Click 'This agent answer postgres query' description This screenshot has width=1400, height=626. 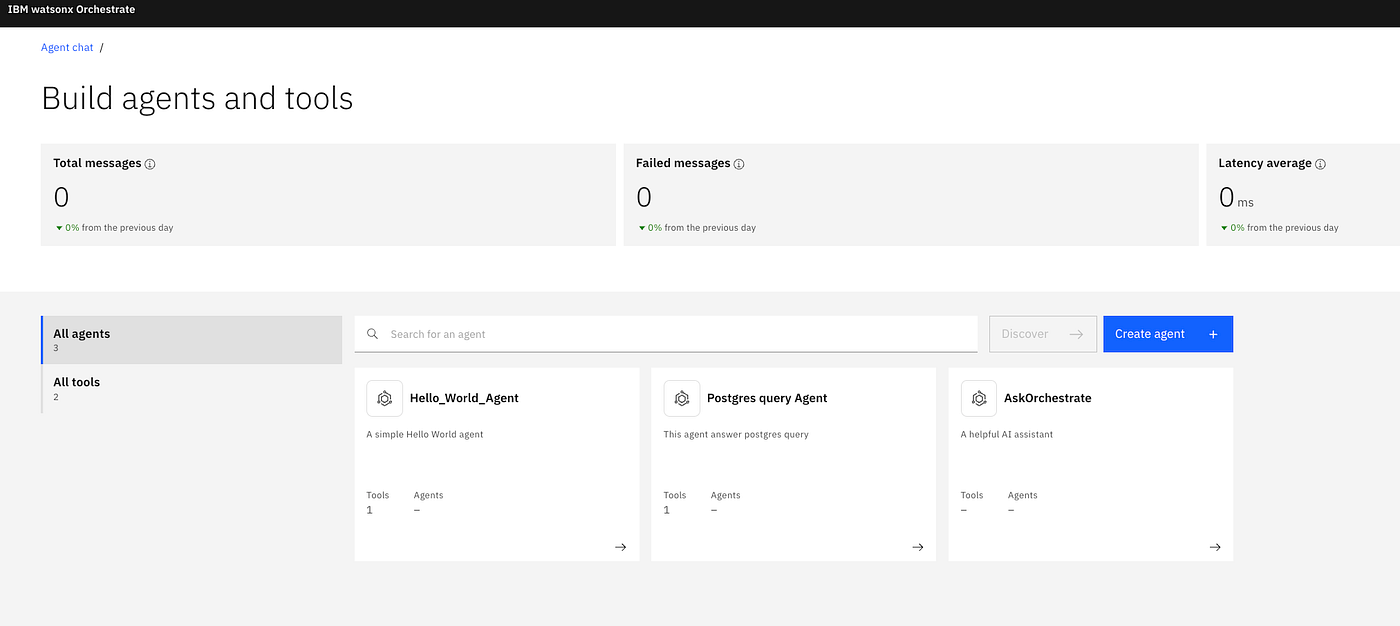(736, 434)
